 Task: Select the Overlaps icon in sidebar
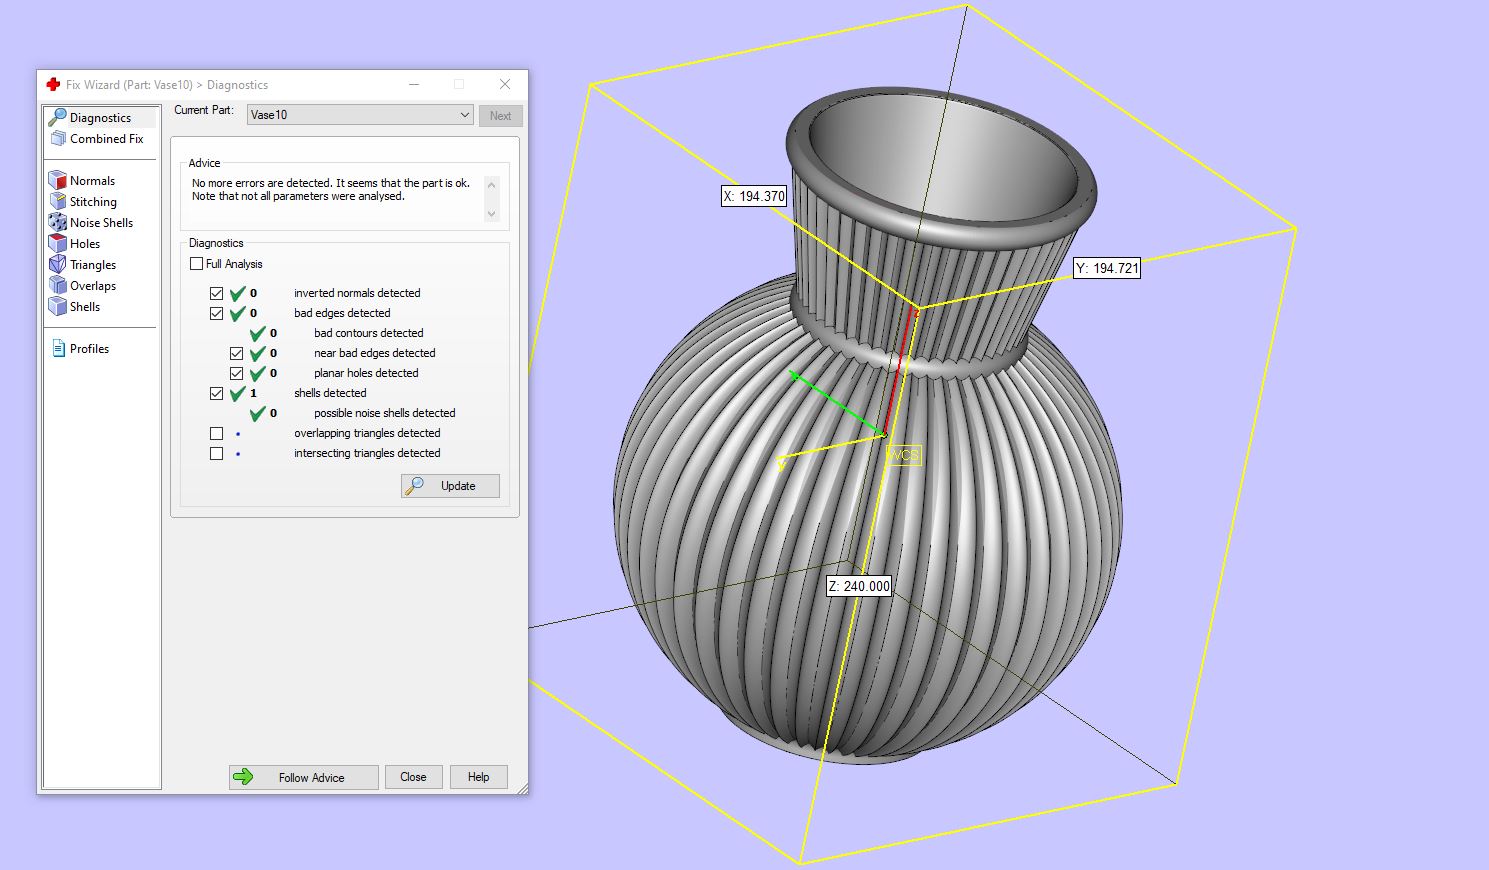tap(58, 286)
